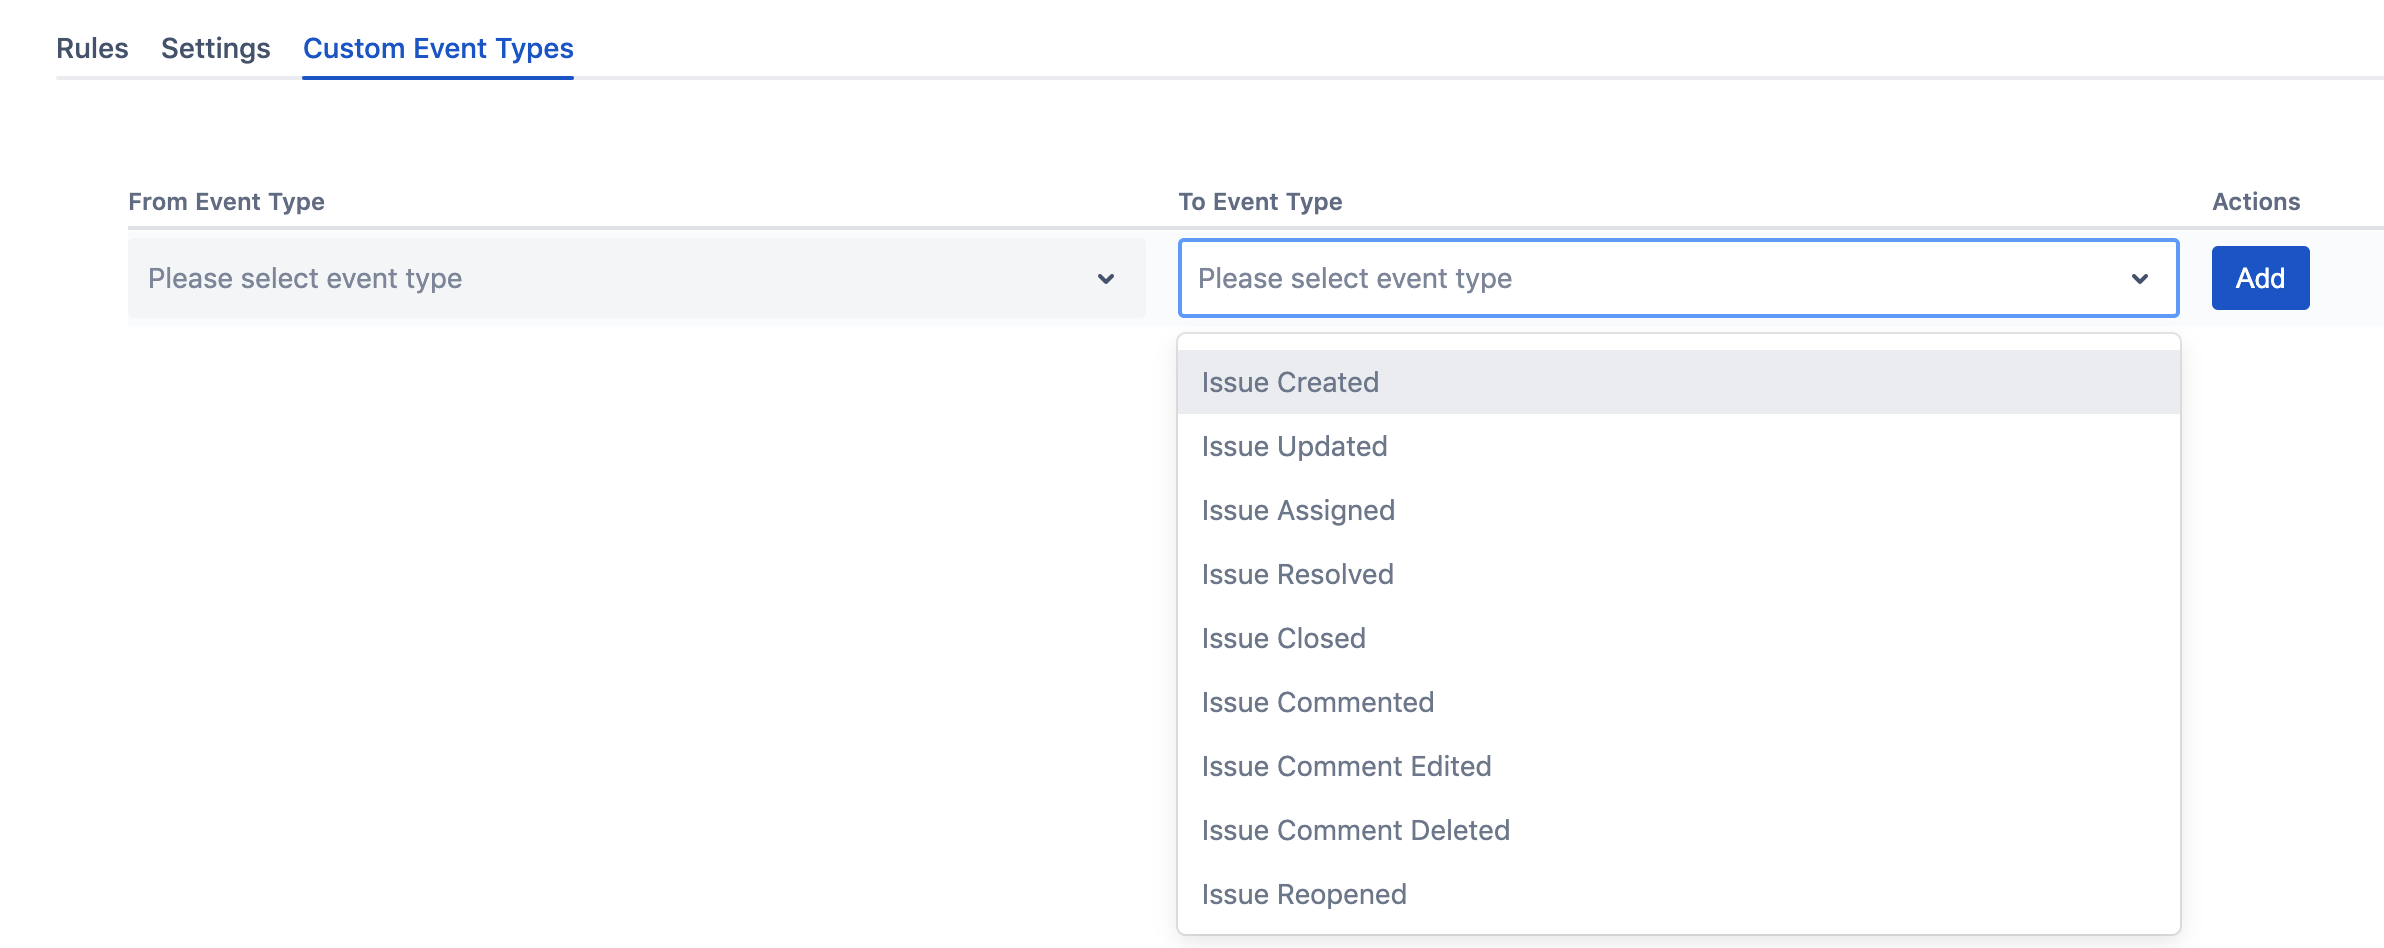Select the Custom Event Types tab

click(x=437, y=47)
